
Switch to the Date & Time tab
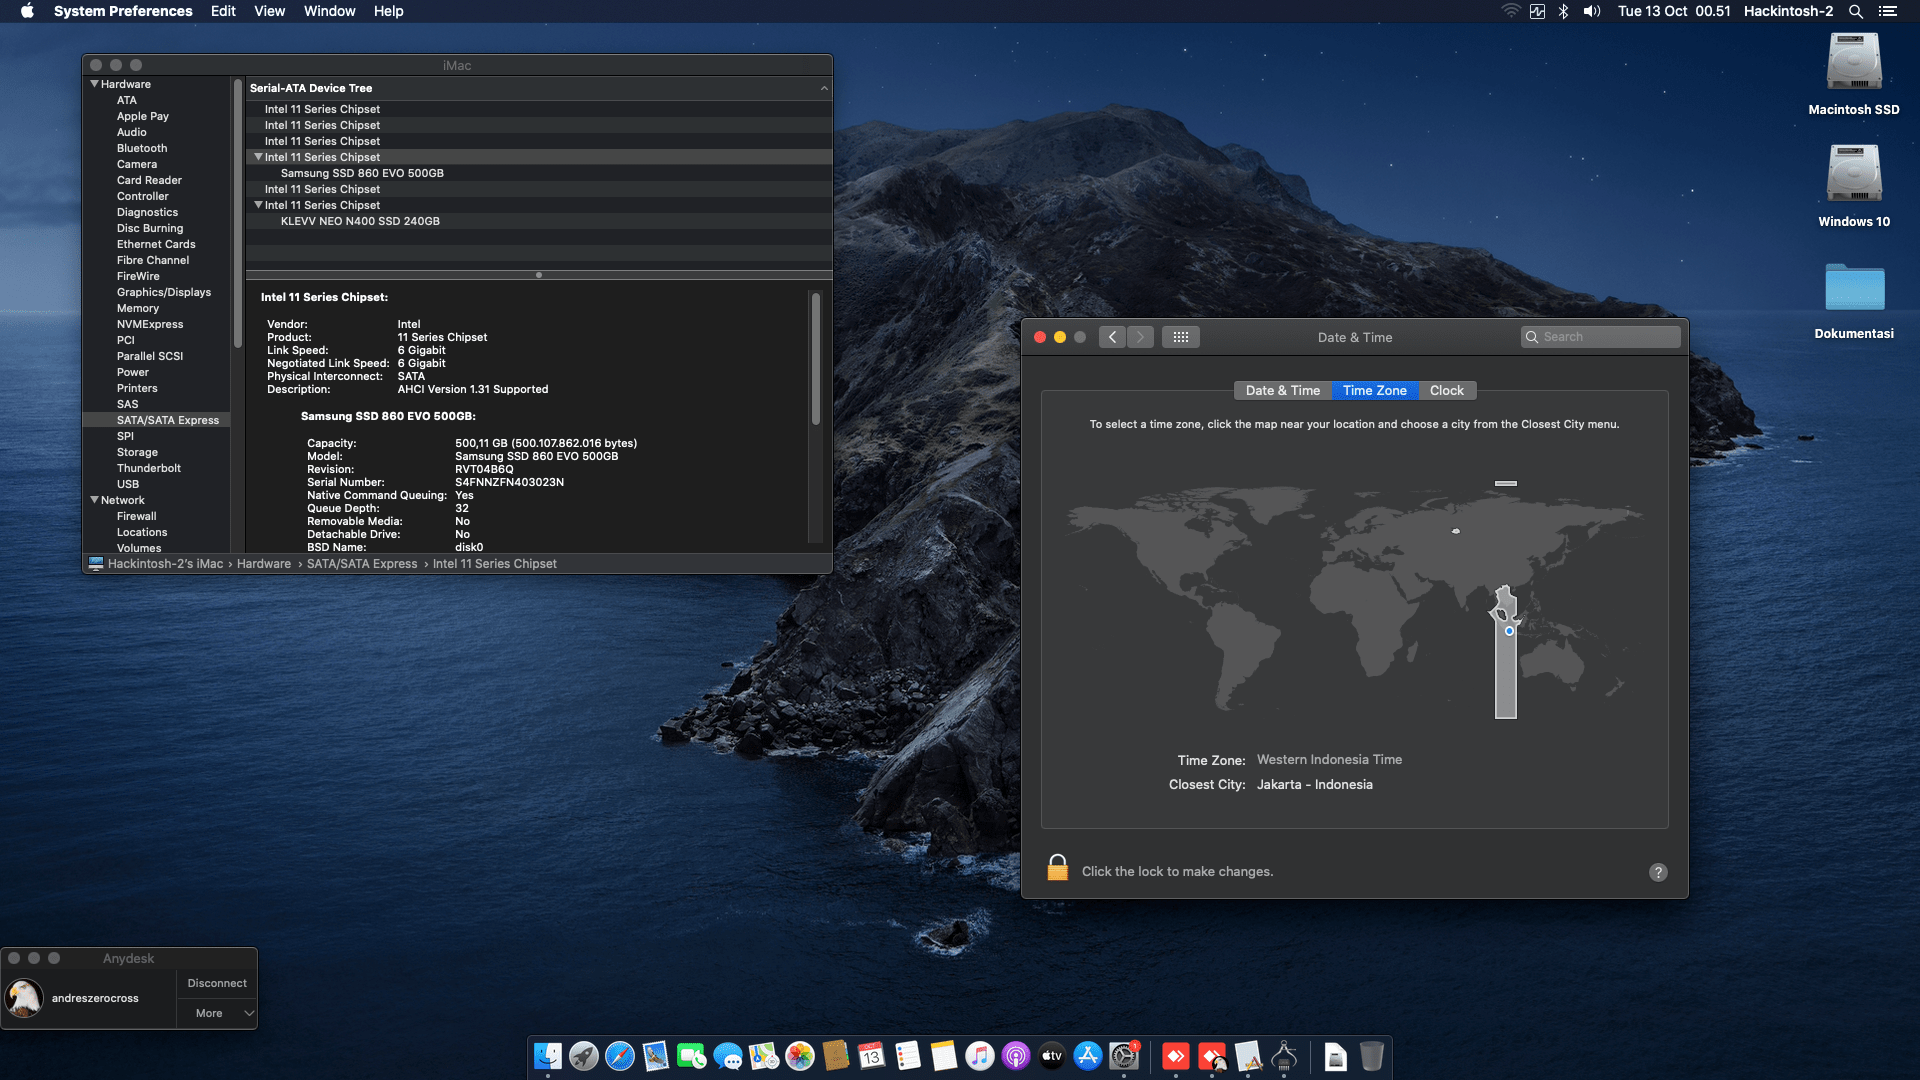point(1283,391)
